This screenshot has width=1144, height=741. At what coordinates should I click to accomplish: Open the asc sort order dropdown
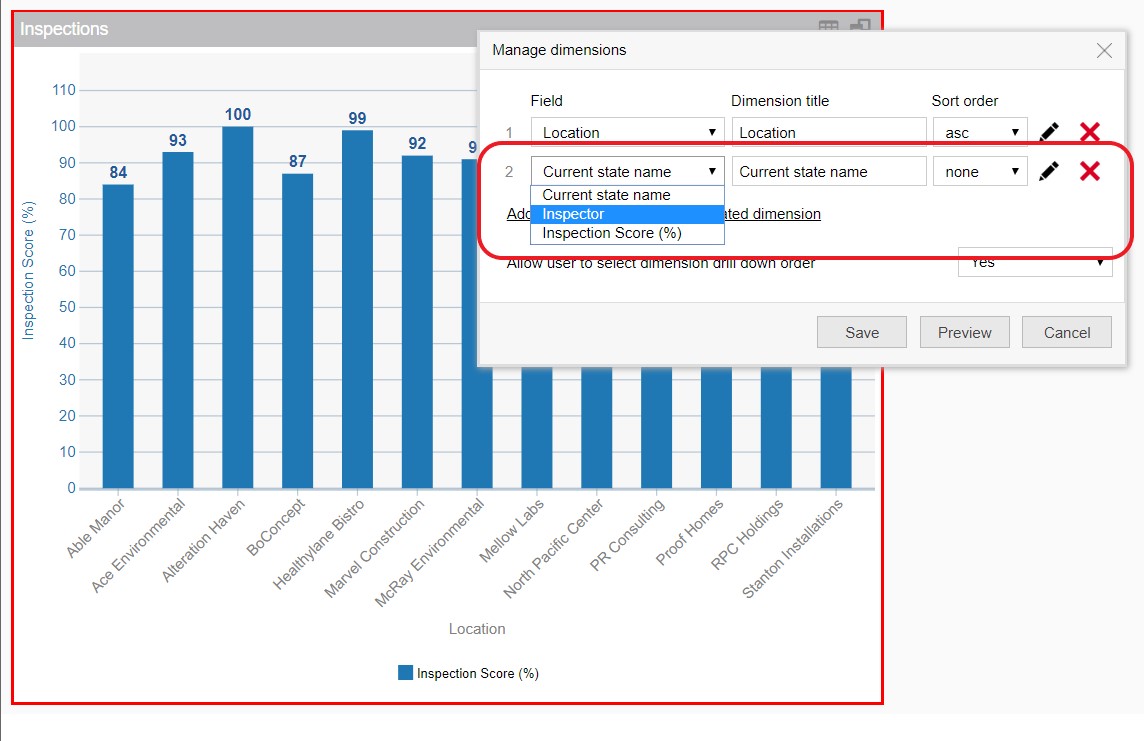tap(979, 132)
